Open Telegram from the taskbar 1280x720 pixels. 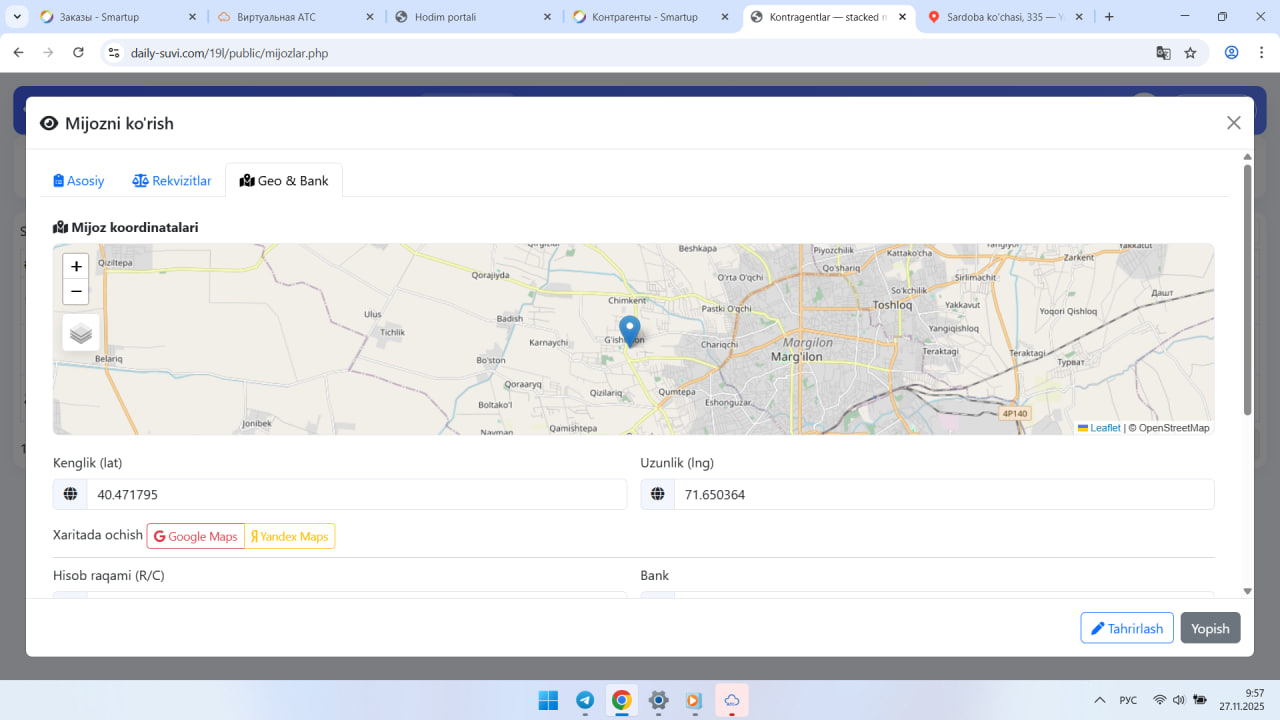[585, 700]
